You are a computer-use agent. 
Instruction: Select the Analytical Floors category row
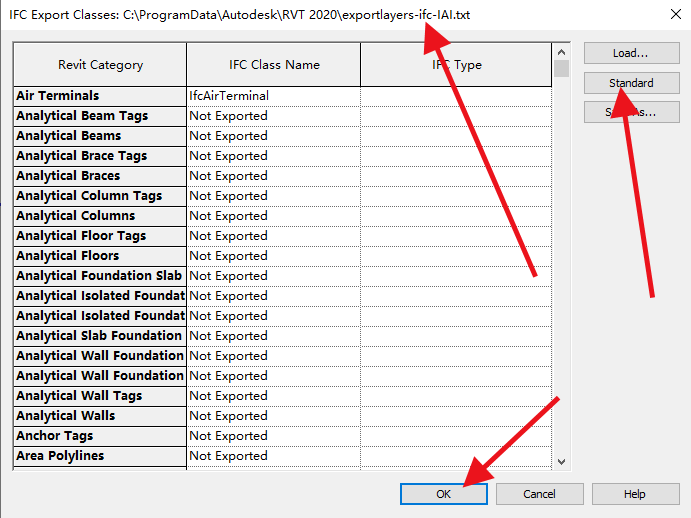100,256
